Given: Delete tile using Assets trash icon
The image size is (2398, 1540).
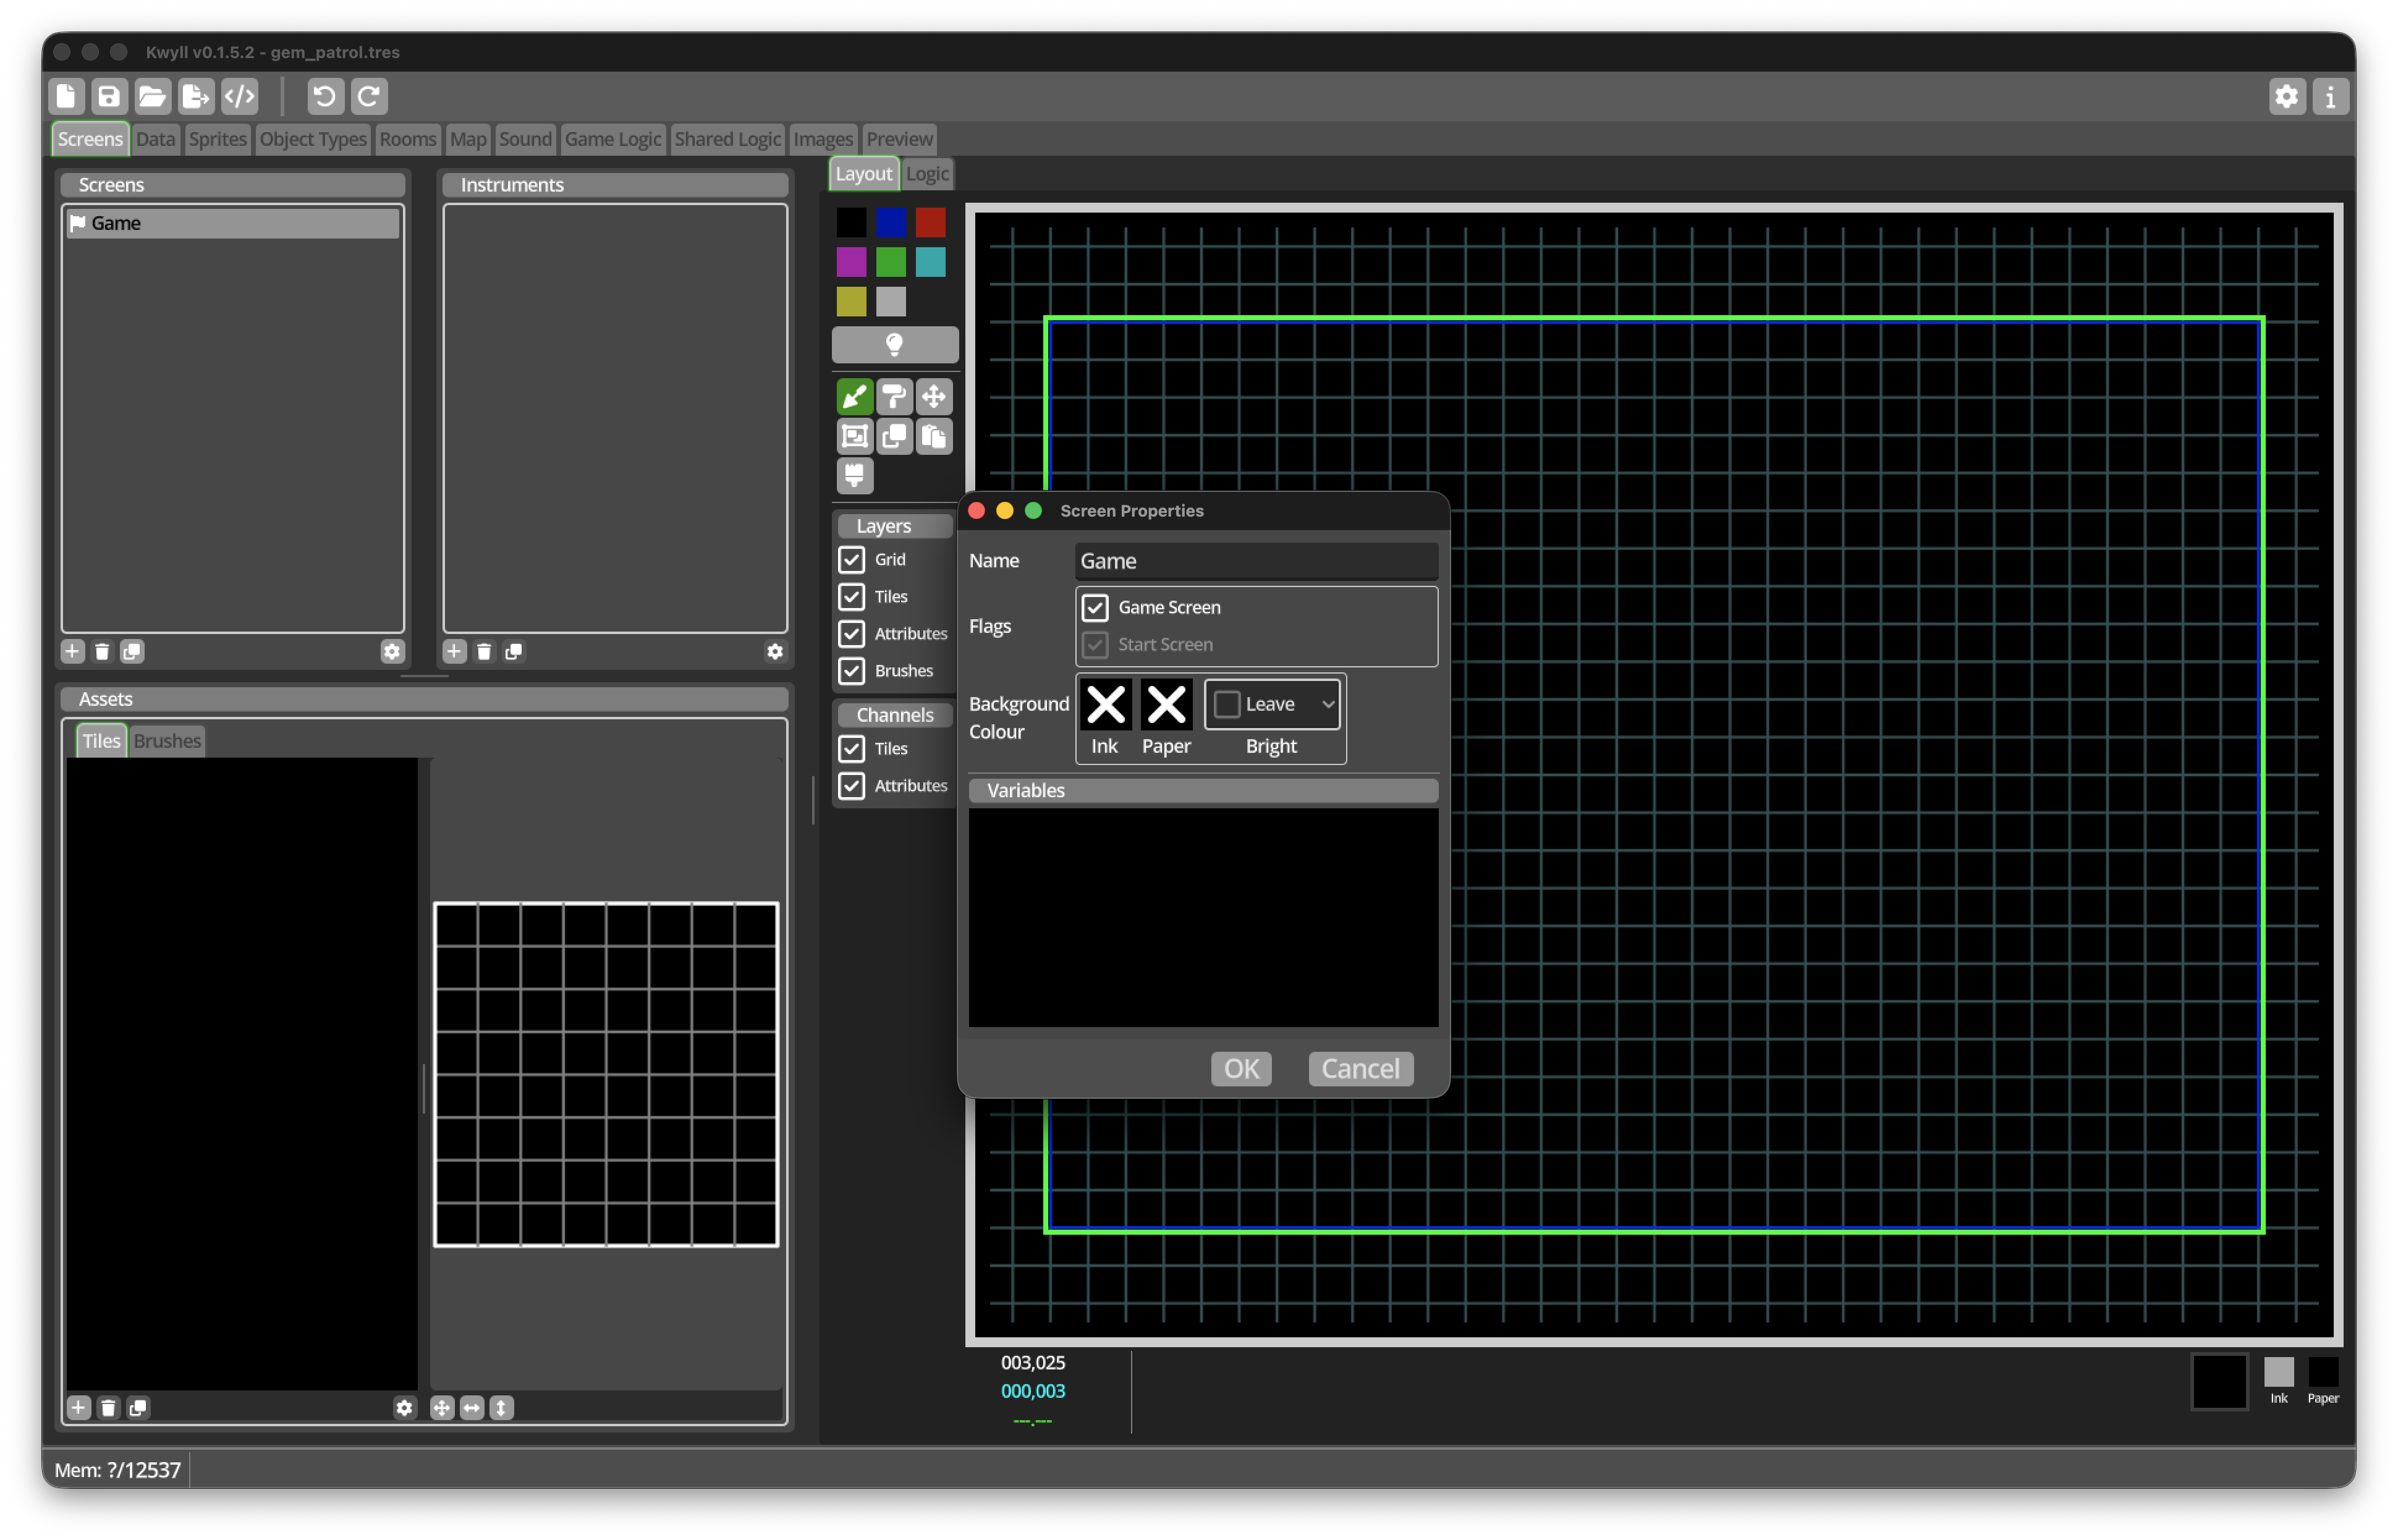Looking at the screenshot, I should (108, 1408).
